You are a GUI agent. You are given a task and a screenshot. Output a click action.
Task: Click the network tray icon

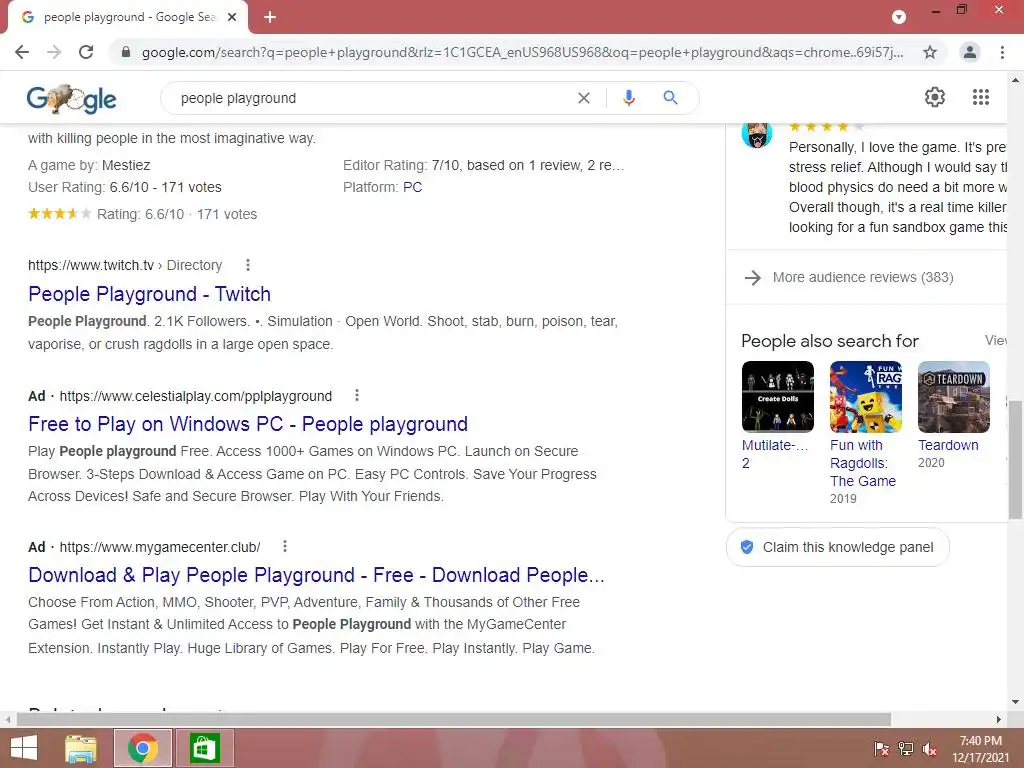(906, 749)
